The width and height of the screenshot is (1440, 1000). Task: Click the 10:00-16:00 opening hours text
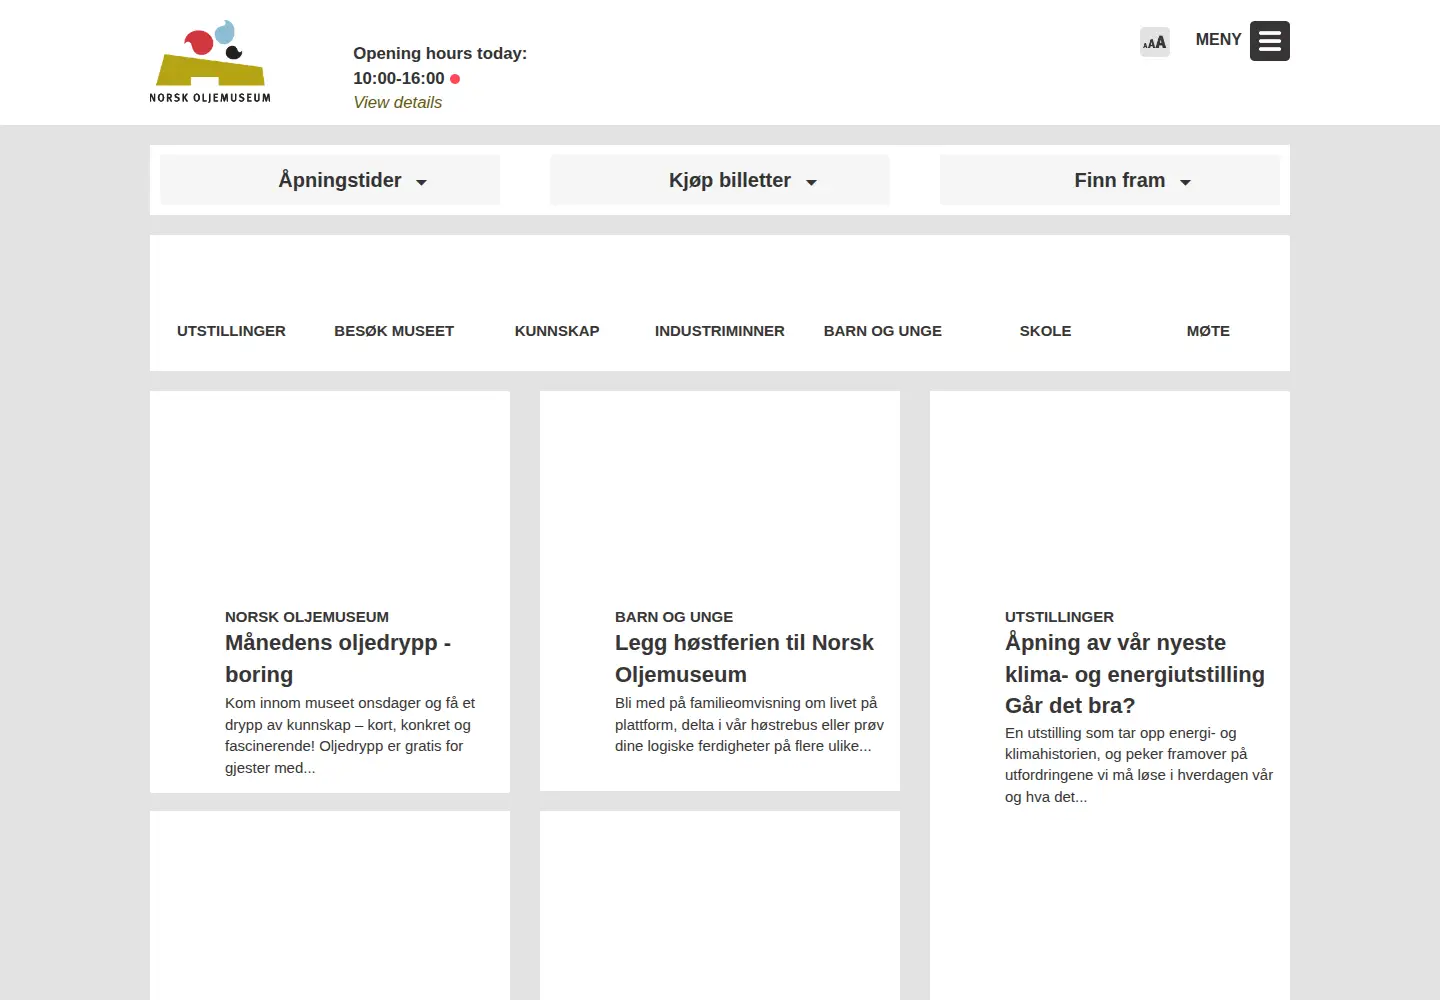(x=399, y=78)
